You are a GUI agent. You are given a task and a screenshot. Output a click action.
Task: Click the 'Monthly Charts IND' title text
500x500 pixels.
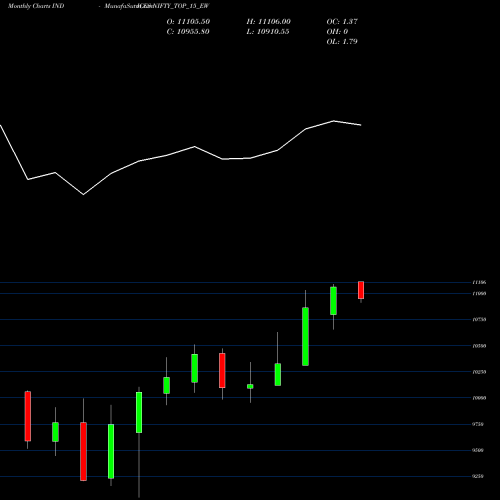click(x=36, y=6)
